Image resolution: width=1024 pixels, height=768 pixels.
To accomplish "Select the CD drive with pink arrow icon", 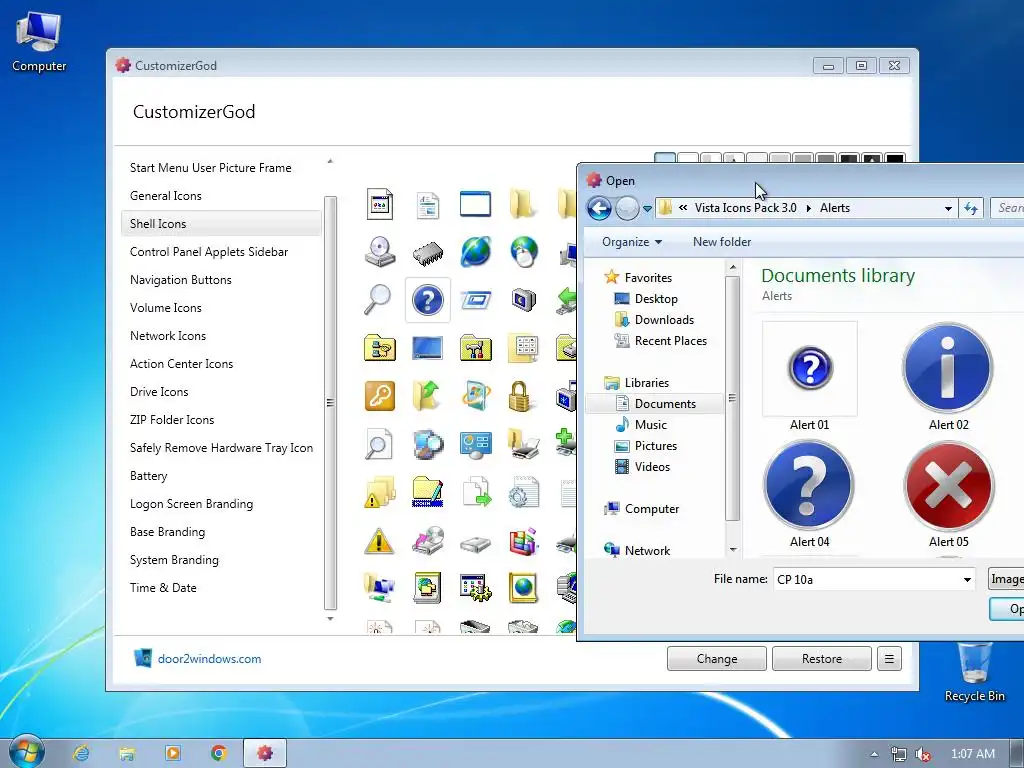I will coord(428,541).
